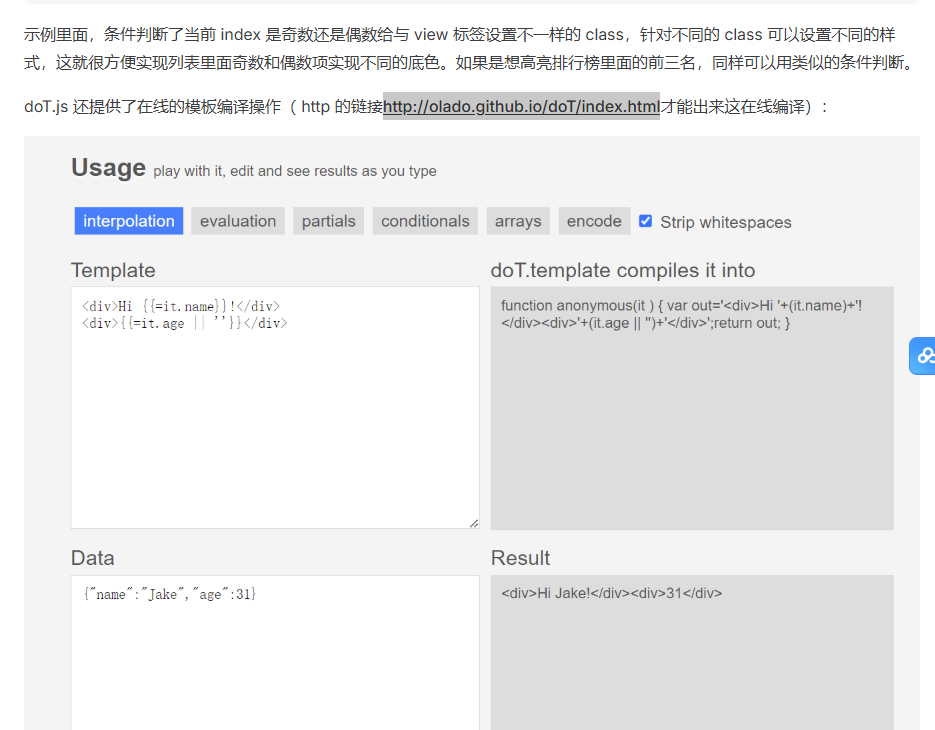The width and height of the screenshot is (935, 730).
Task: Switch to the evaluation tab
Action: click(x=238, y=221)
